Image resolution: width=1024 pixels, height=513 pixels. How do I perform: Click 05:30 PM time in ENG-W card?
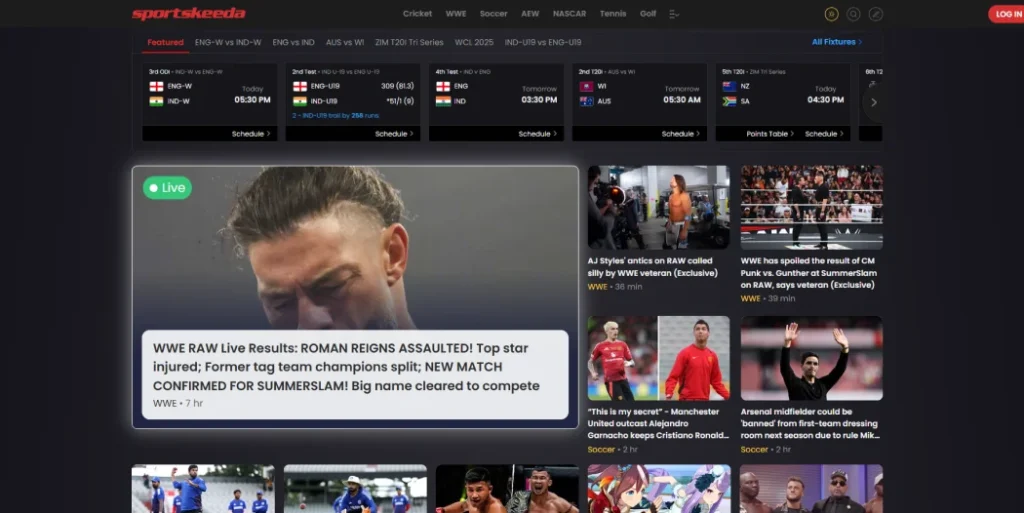pyautogui.click(x=252, y=100)
